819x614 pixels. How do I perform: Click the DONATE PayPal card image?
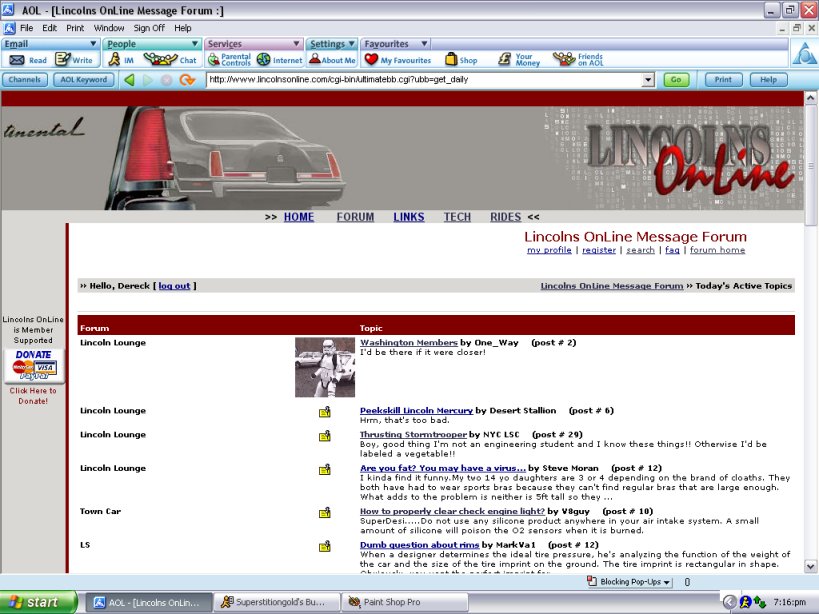[34, 365]
